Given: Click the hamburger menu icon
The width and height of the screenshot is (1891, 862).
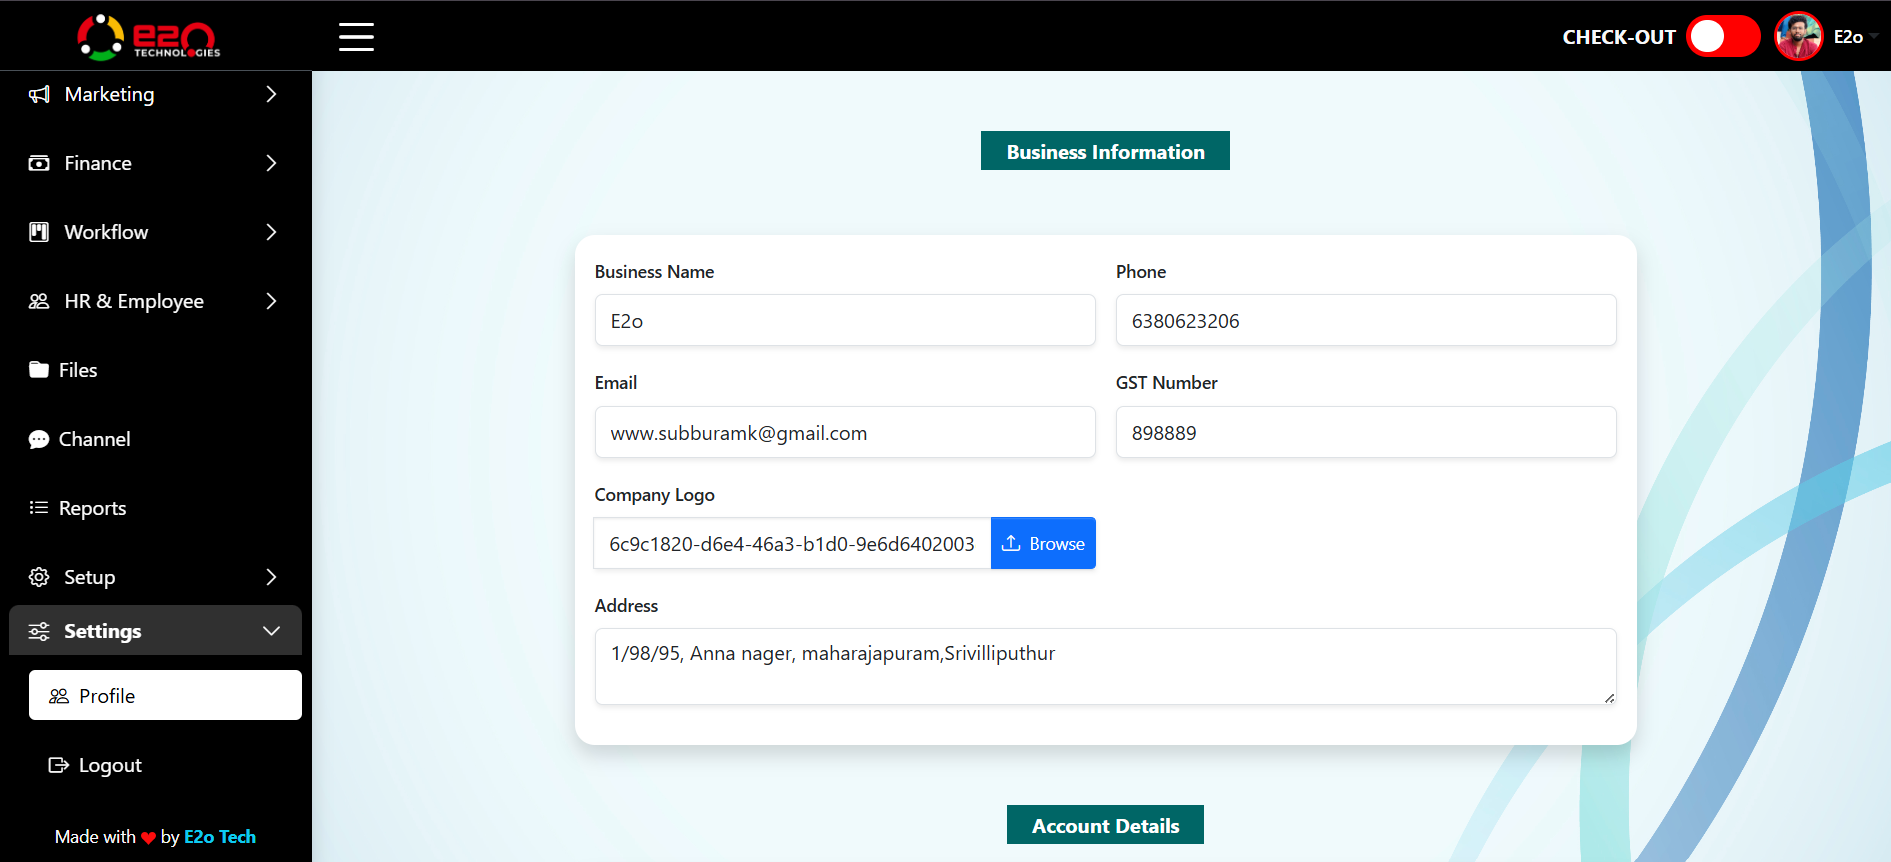Looking at the screenshot, I should [356, 37].
